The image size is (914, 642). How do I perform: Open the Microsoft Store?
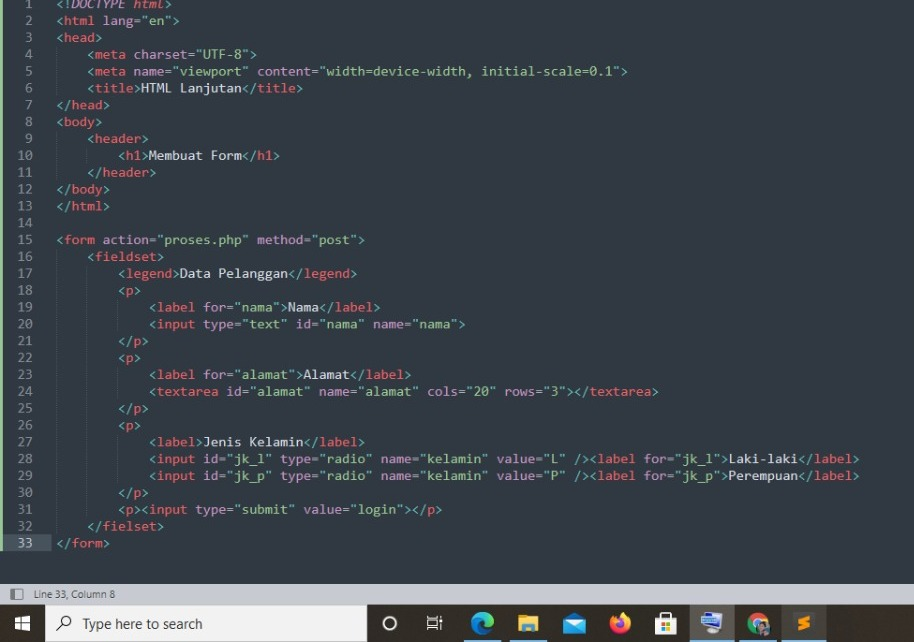(x=666, y=624)
